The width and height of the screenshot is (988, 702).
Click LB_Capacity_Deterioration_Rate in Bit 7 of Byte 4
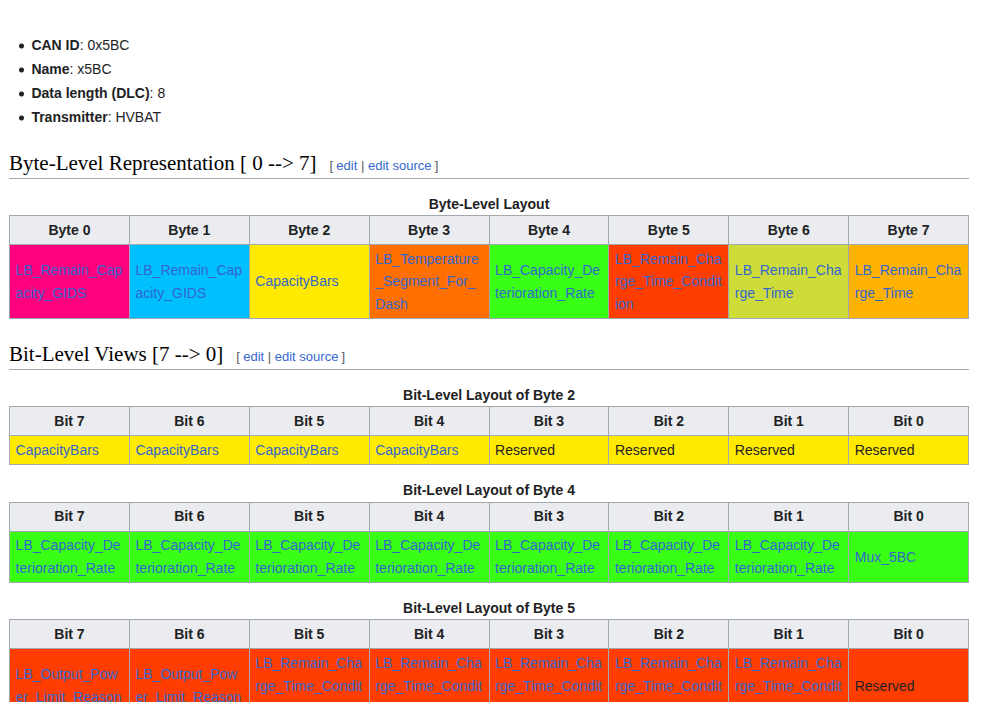coord(68,557)
